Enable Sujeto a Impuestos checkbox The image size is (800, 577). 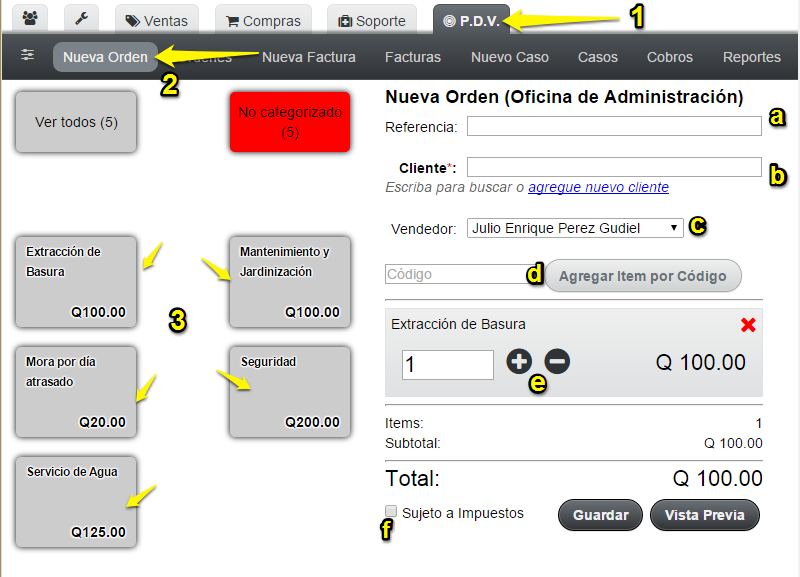pos(391,511)
